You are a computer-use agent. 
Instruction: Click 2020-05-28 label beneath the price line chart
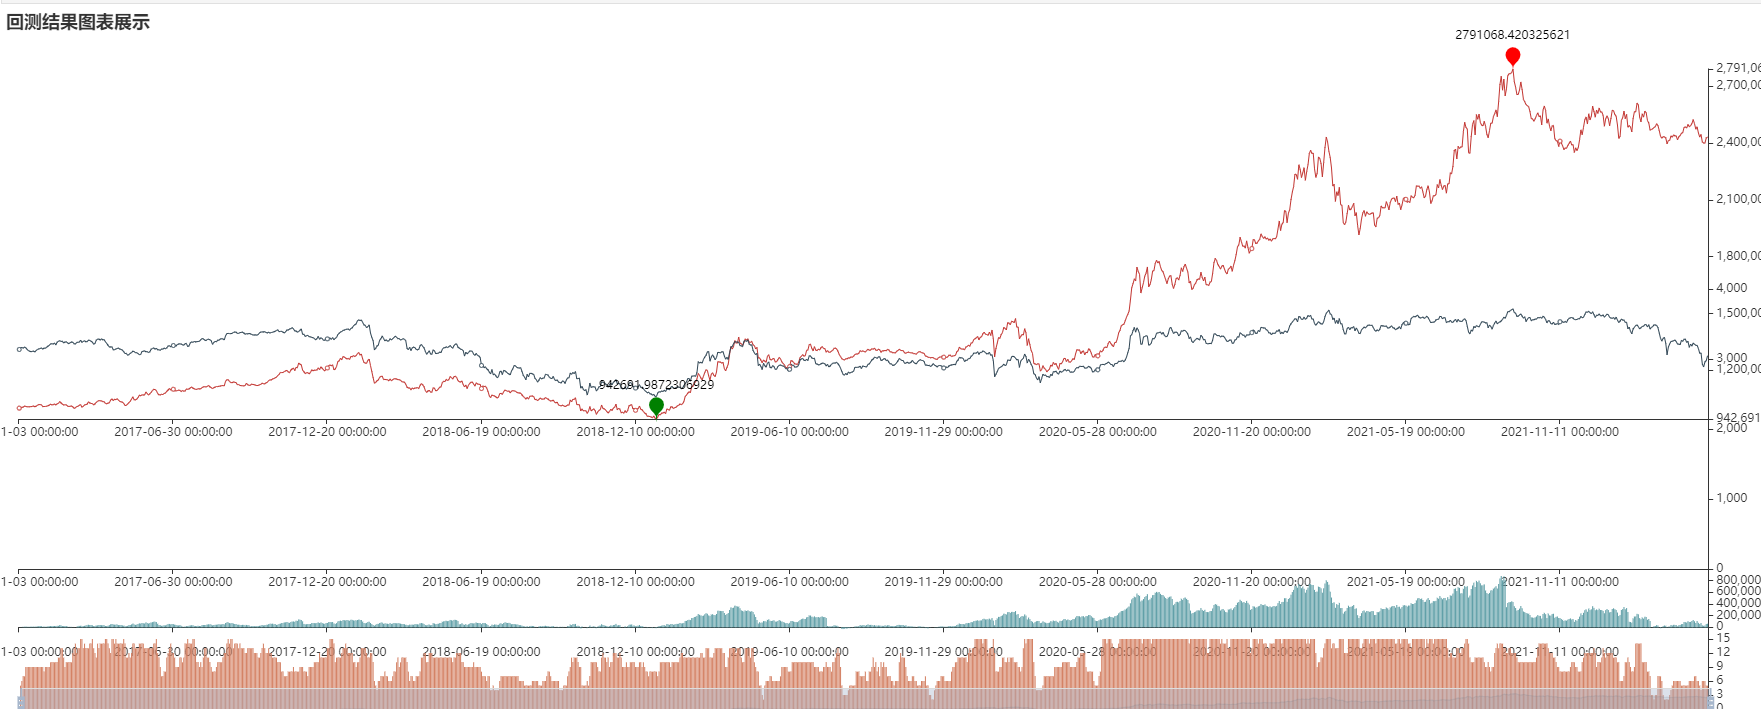pos(1097,432)
